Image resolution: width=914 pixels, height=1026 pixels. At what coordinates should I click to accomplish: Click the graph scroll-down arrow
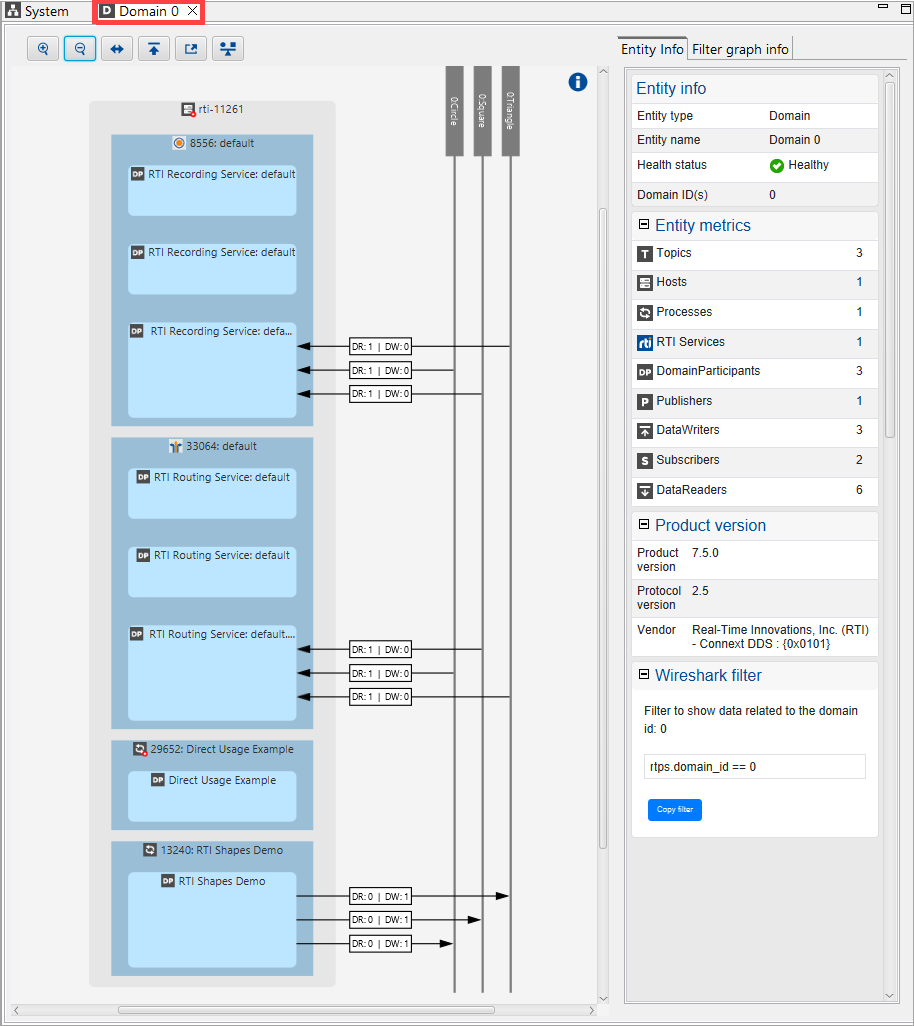[603, 999]
